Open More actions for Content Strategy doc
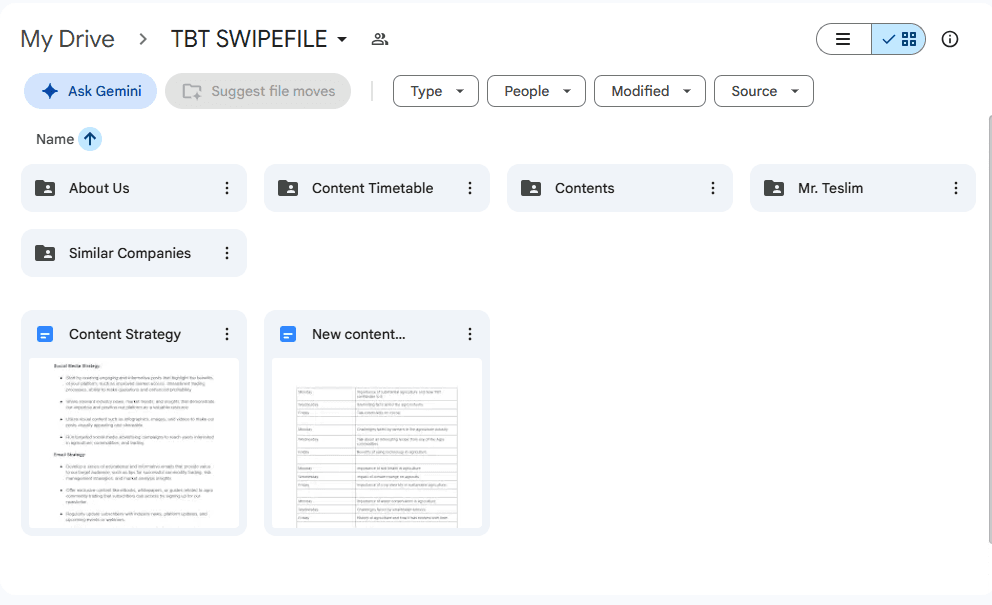Image resolution: width=992 pixels, height=605 pixels. (x=227, y=334)
